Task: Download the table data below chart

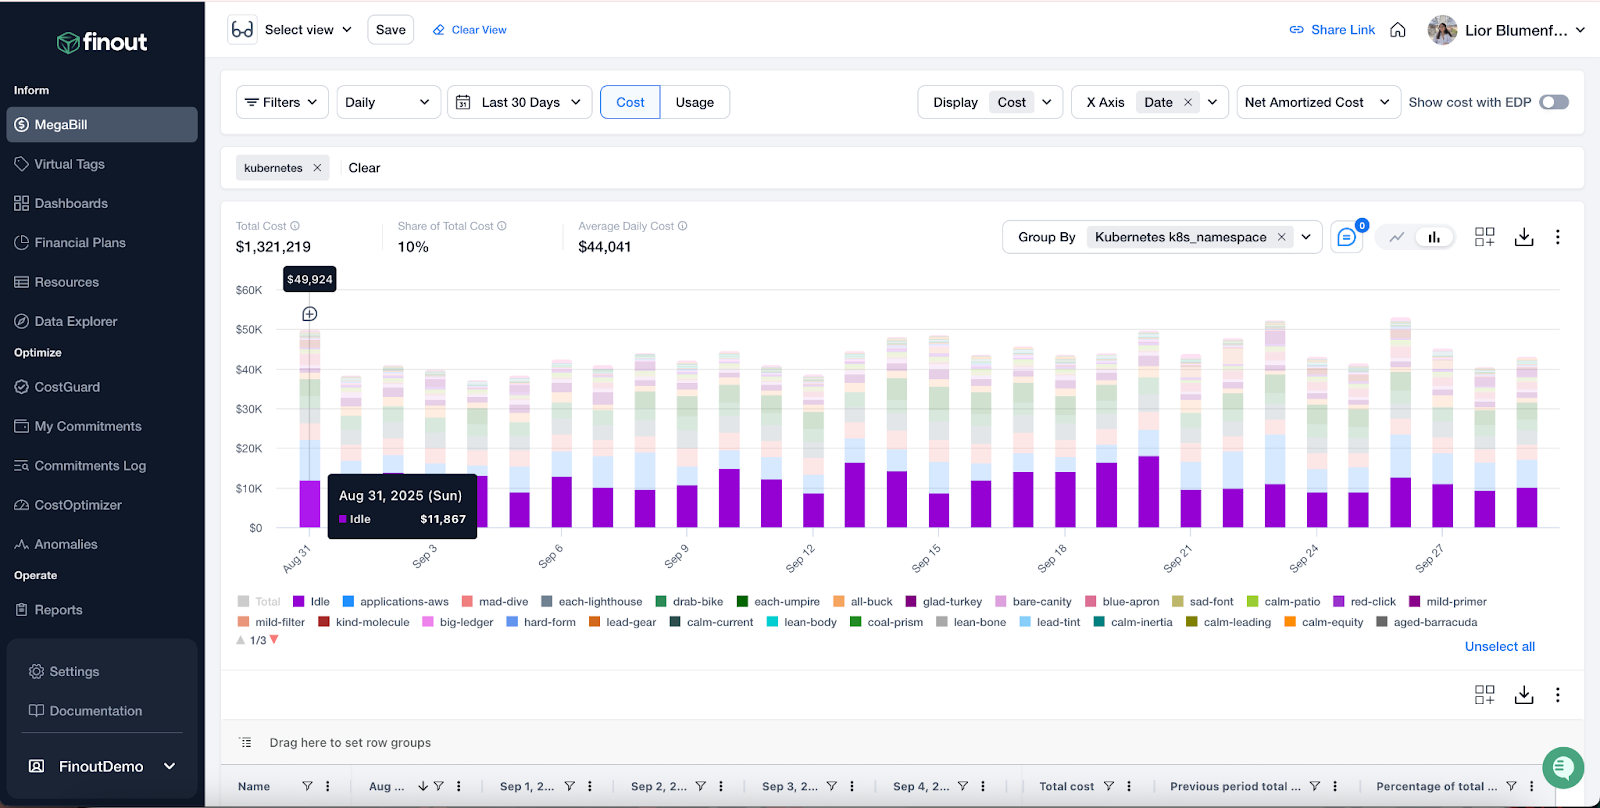Action: tap(1523, 695)
